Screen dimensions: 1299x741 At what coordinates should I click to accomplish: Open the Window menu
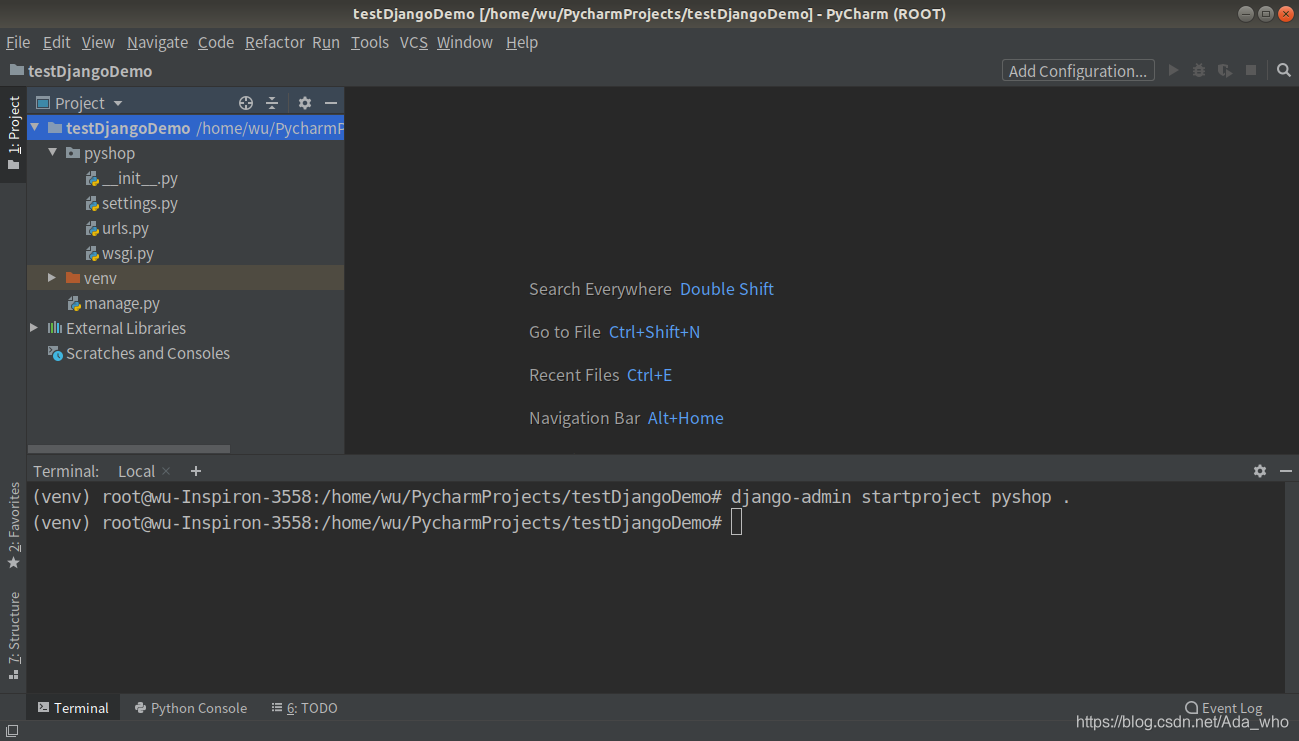[465, 42]
